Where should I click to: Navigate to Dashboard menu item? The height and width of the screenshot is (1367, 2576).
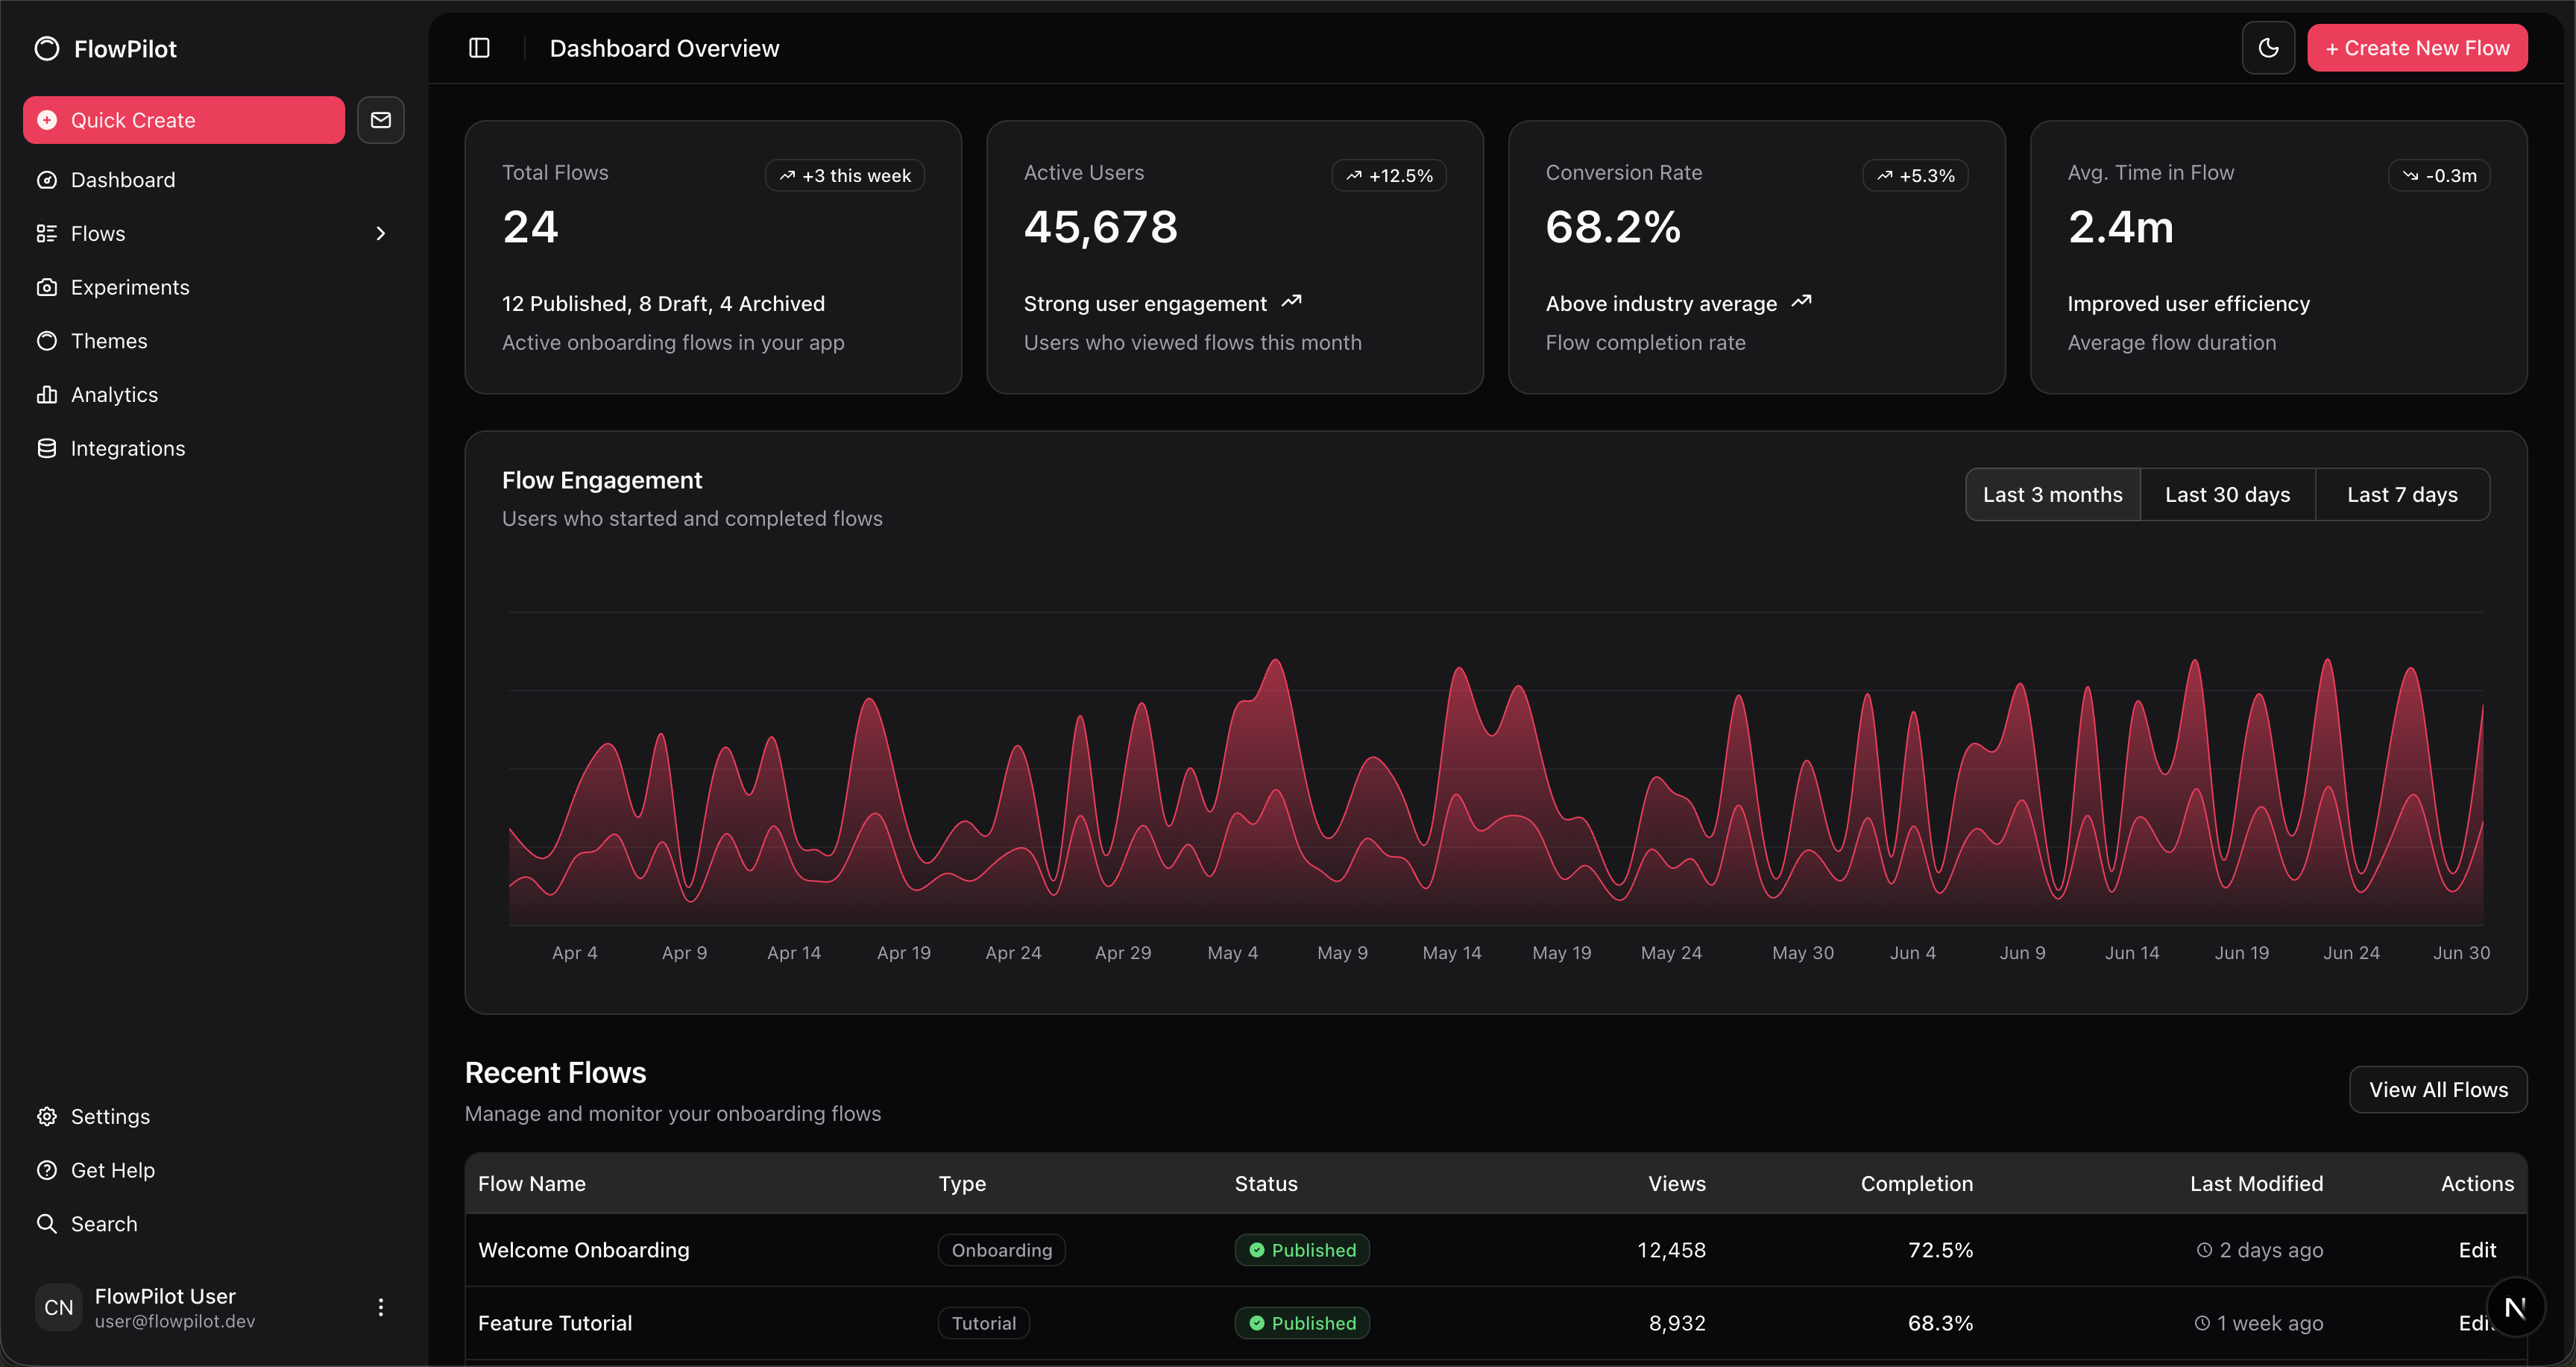point(123,180)
